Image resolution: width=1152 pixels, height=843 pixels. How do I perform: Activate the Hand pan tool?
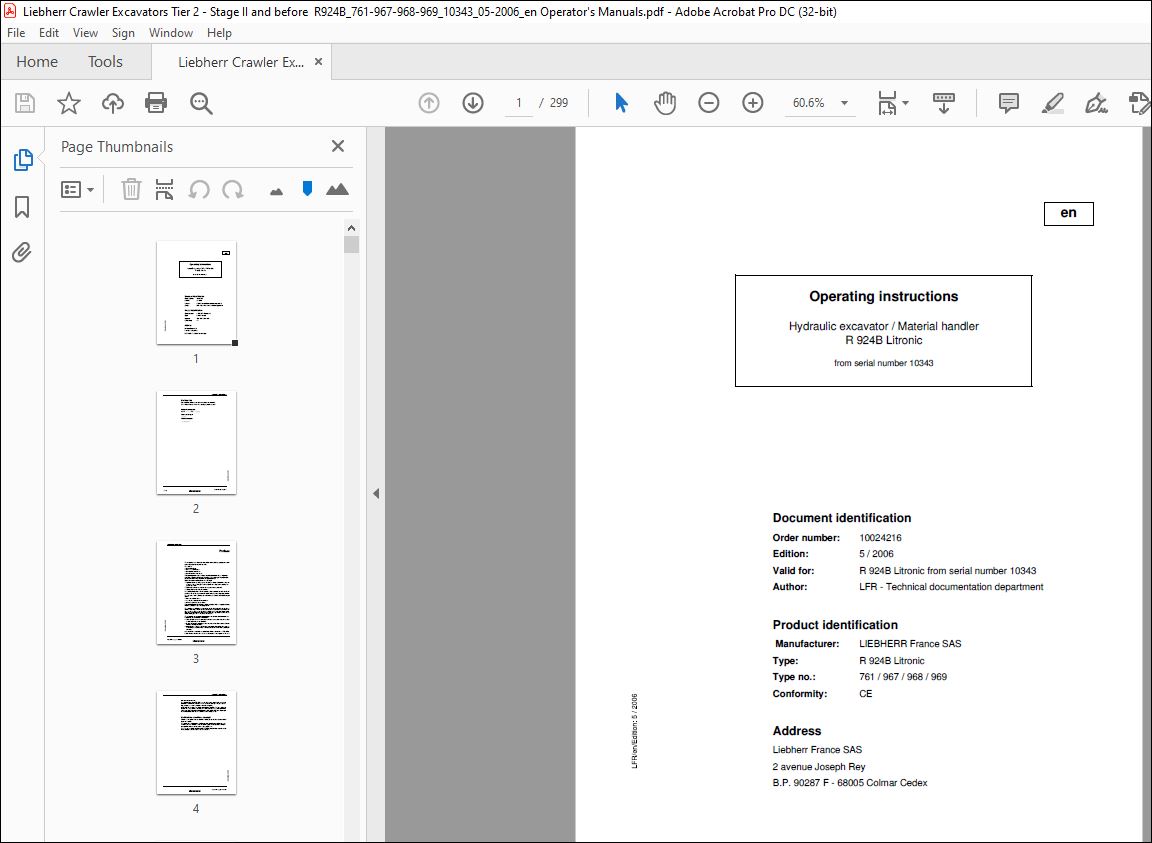[665, 103]
